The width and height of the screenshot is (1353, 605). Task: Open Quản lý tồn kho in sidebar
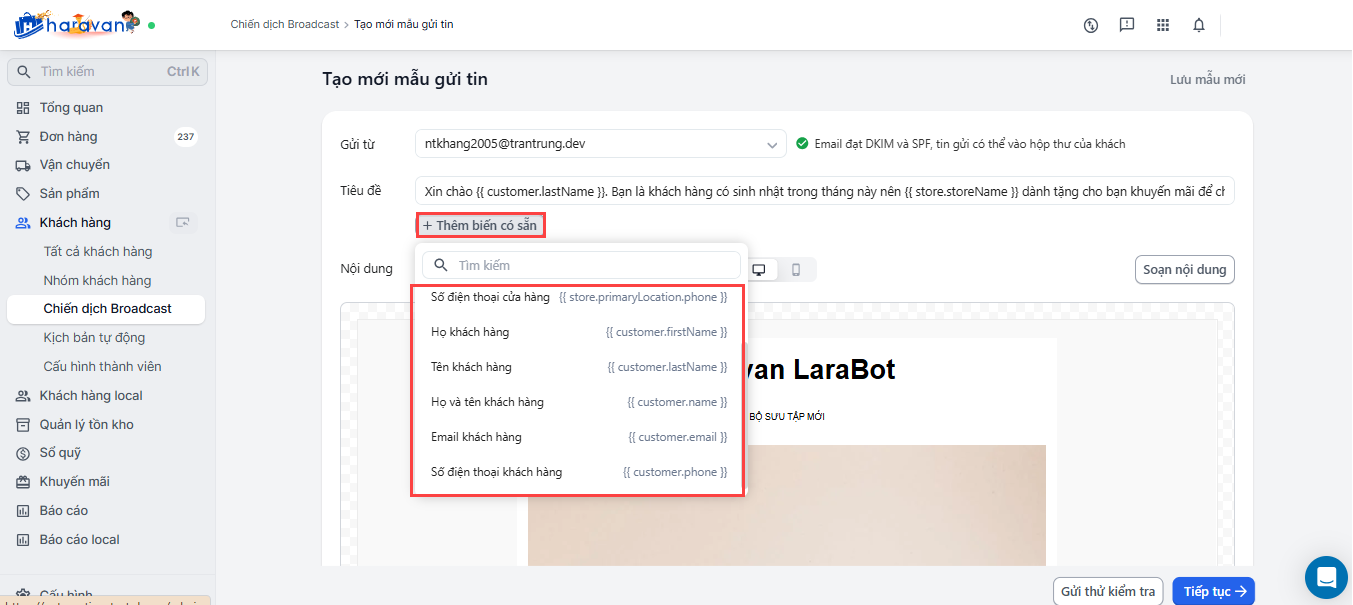(87, 425)
